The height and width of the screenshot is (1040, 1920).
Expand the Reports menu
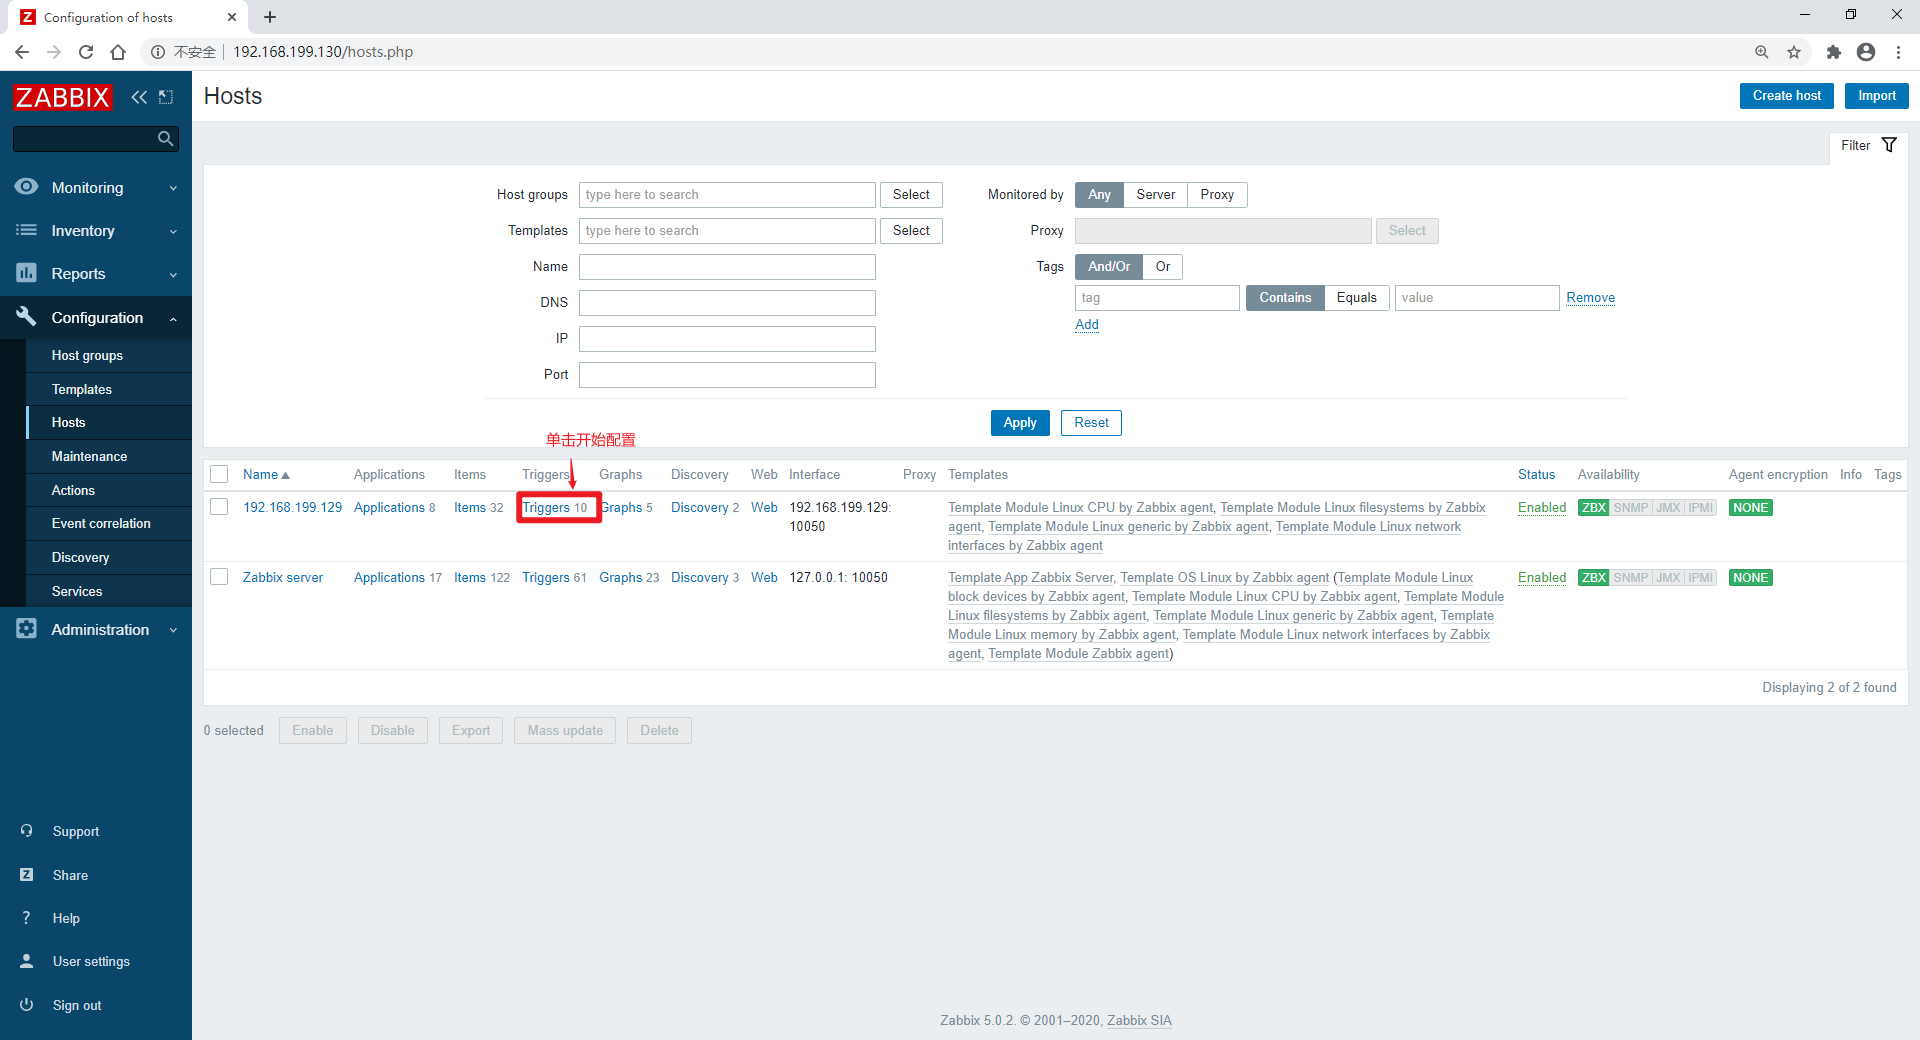tap(96, 273)
